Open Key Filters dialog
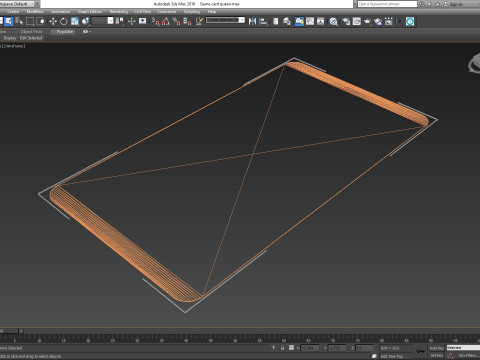This screenshot has width=480, height=360. [468, 356]
